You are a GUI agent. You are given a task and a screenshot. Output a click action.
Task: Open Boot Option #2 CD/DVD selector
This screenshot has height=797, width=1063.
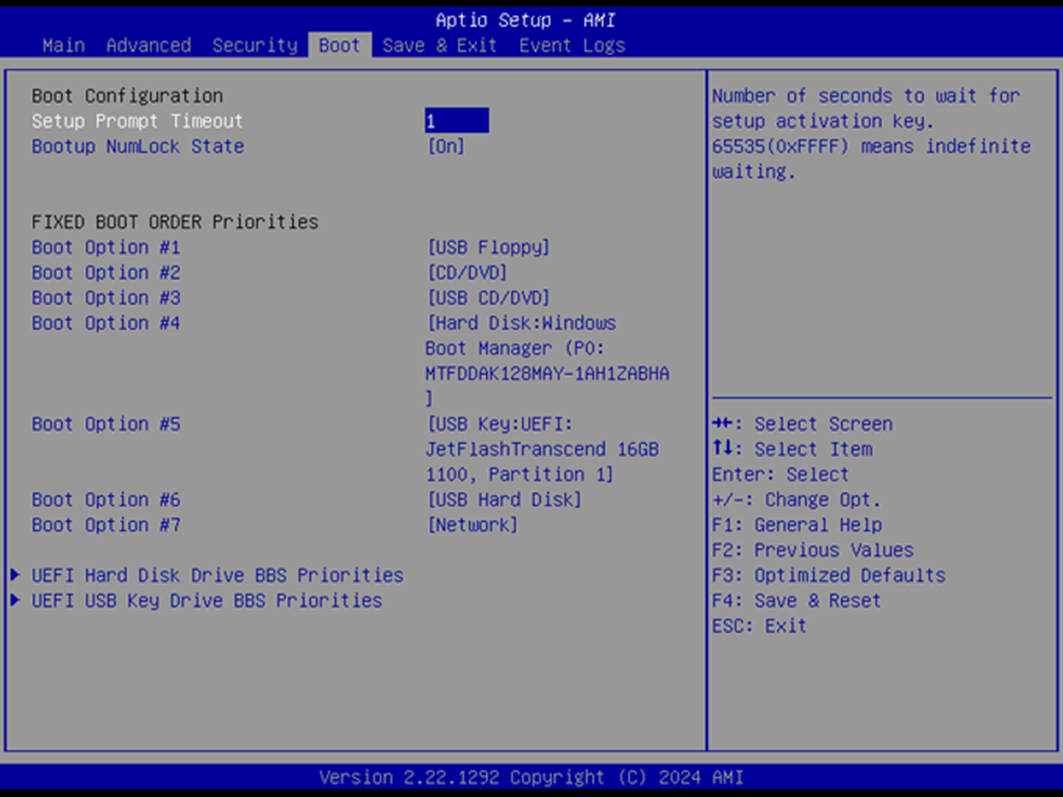(466, 272)
